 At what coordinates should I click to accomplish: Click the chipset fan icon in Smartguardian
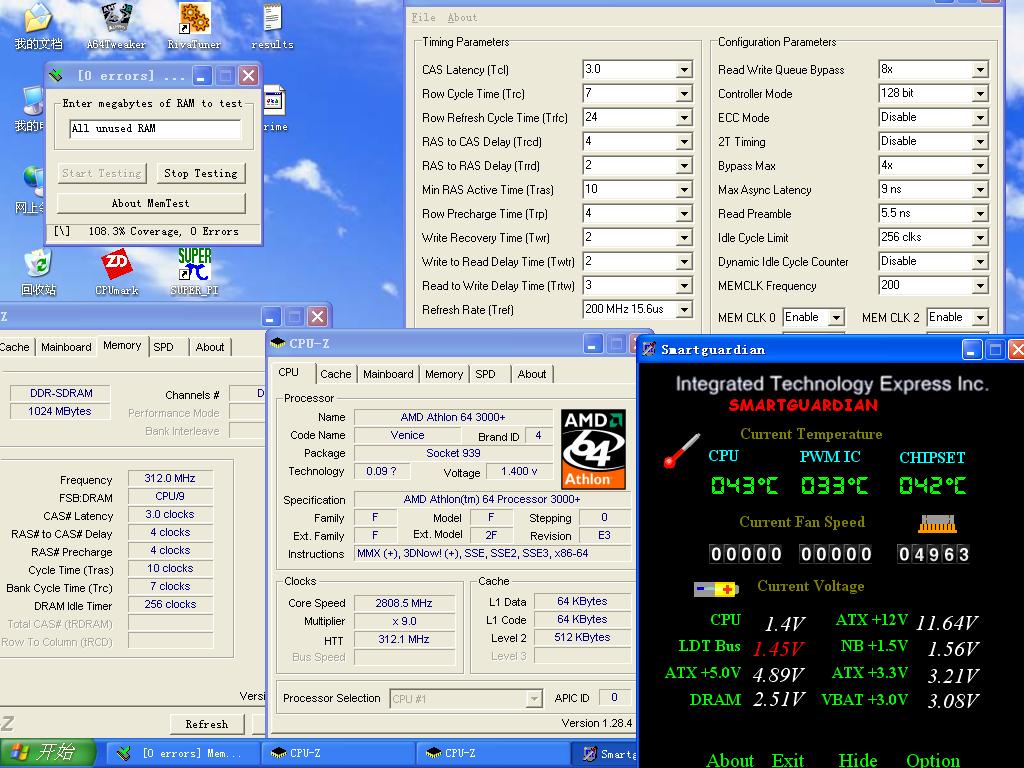(937, 524)
